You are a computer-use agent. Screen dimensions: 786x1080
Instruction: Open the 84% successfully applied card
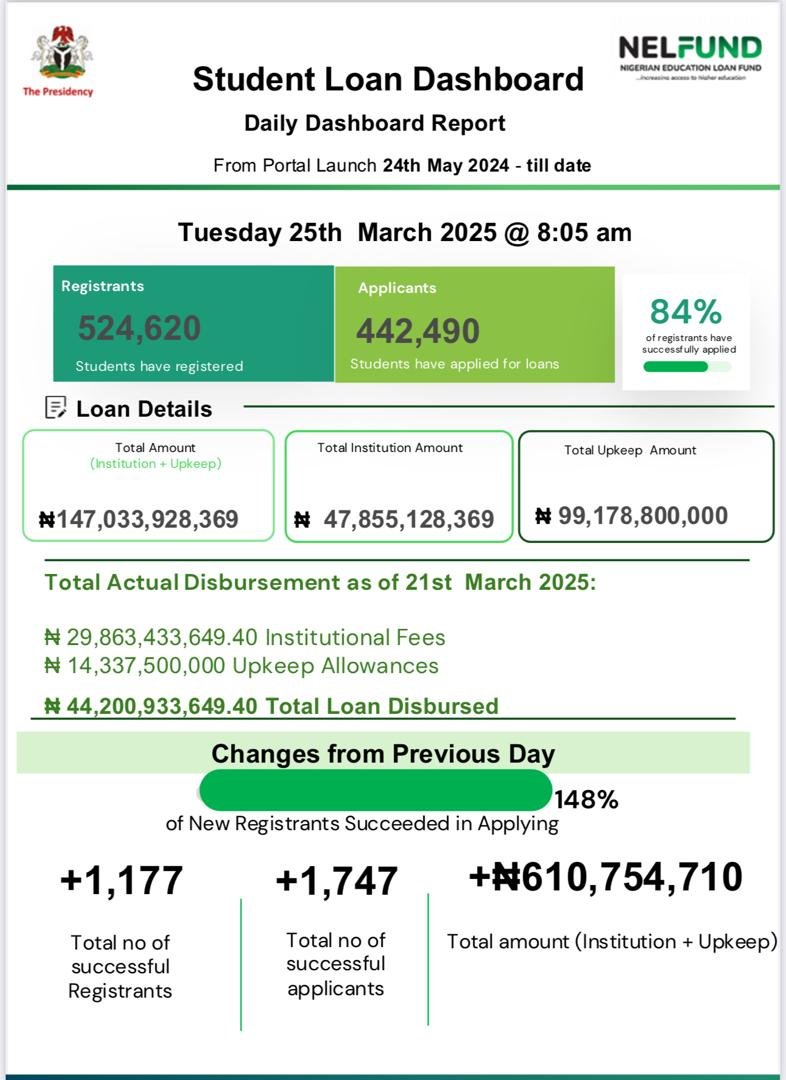click(x=686, y=330)
